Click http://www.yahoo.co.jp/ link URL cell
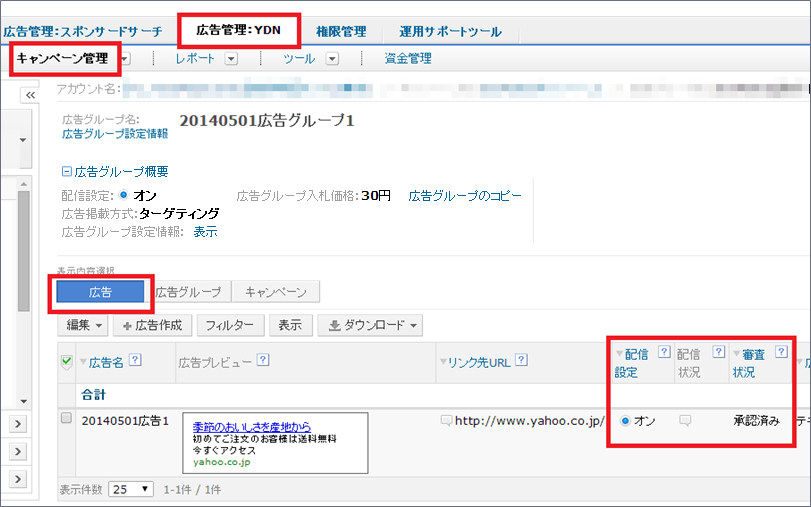This screenshot has height=507, width=811. pyautogui.click(x=530, y=421)
